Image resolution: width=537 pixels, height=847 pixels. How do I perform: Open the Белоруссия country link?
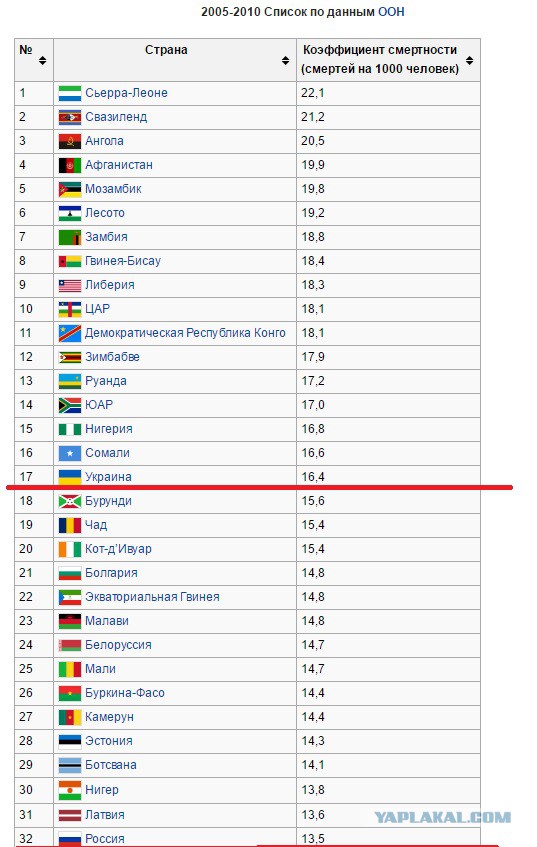tap(118, 645)
